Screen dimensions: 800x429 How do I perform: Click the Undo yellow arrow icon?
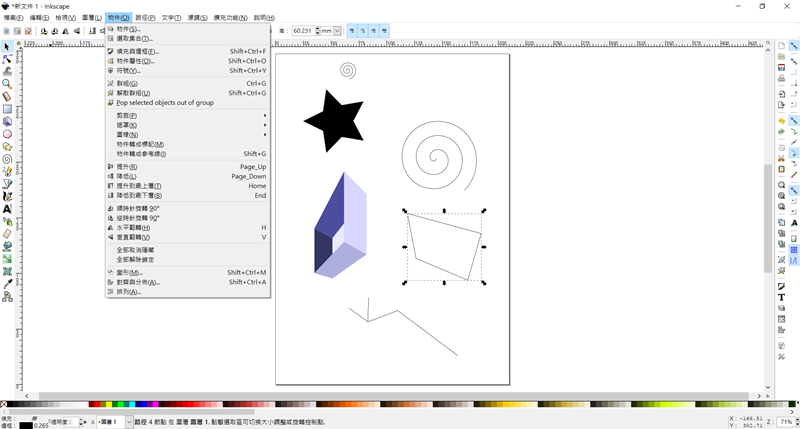tap(781, 120)
